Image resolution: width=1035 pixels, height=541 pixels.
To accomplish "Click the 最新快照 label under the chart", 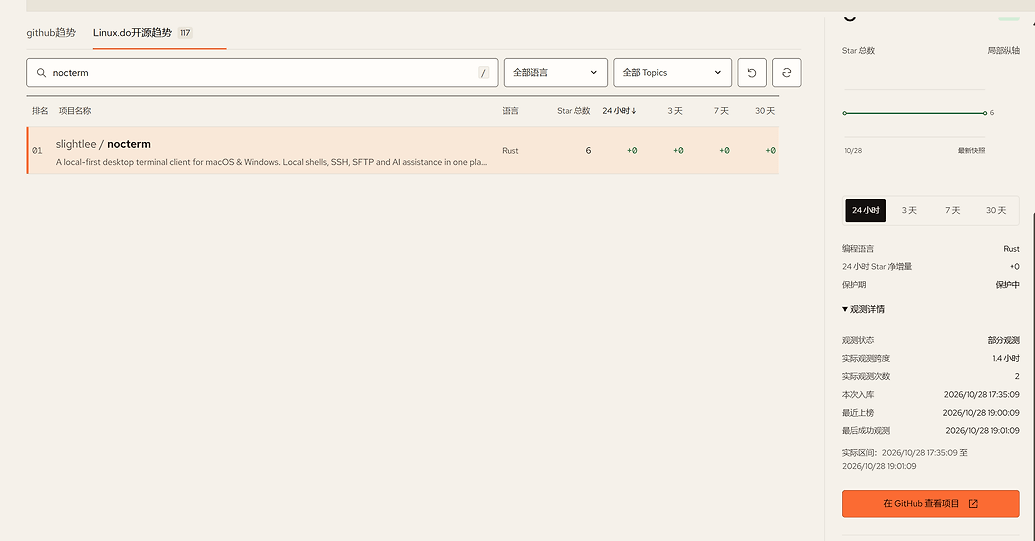I will point(972,150).
